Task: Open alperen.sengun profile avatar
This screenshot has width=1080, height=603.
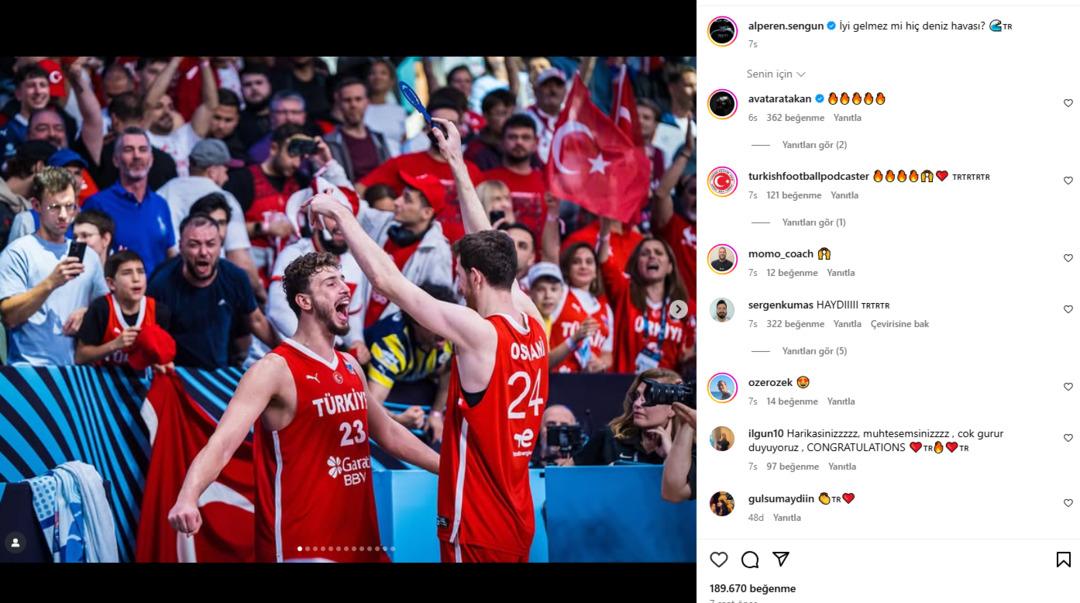Action: tap(723, 31)
